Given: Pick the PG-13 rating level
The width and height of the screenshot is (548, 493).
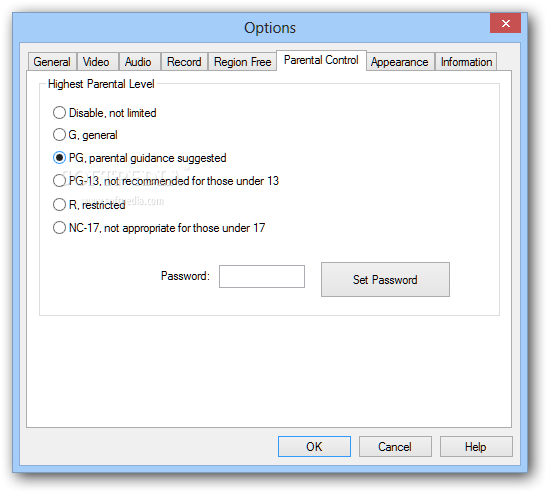Looking at the screenshot, I should [166, 181].
